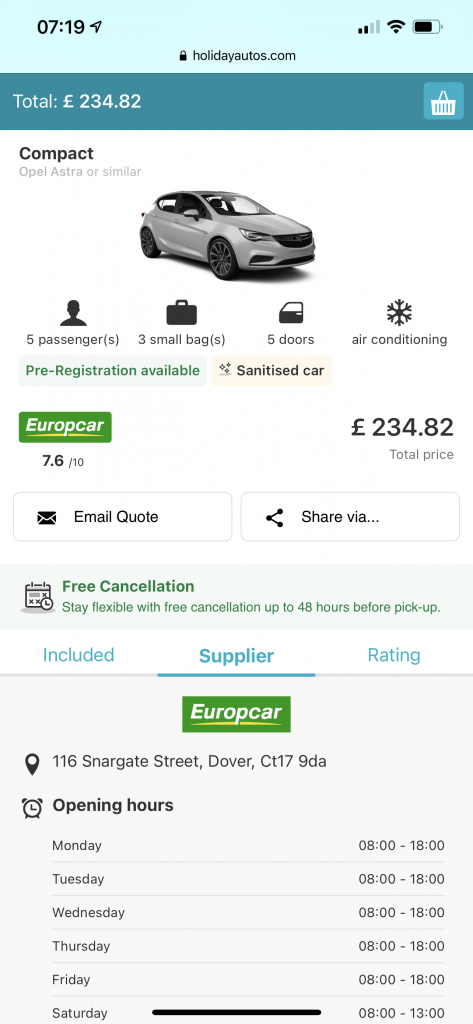Tap the air conditioning snowflake icon

click(x=399, y=313)
